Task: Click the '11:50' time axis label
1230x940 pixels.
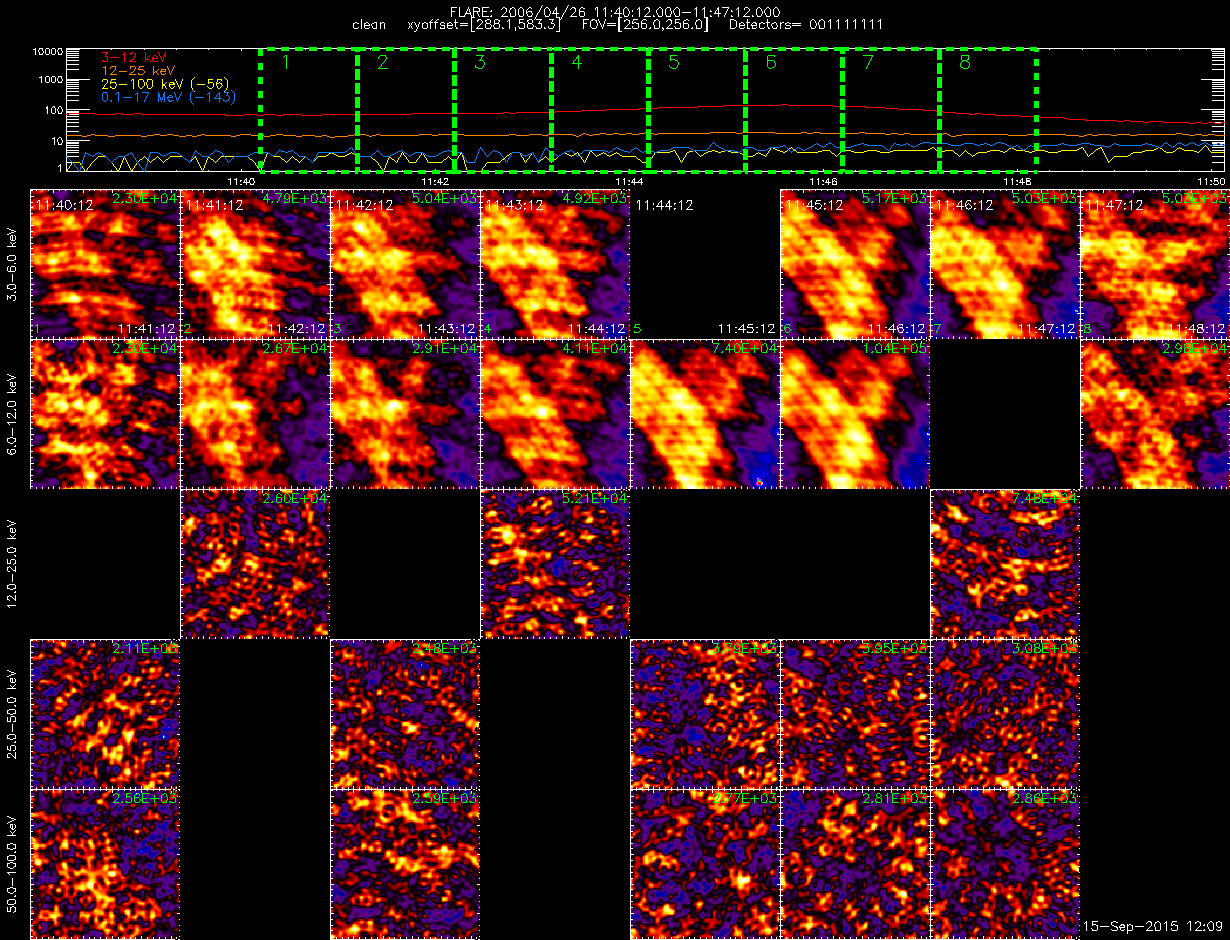Action: [x=1210, y=181]
